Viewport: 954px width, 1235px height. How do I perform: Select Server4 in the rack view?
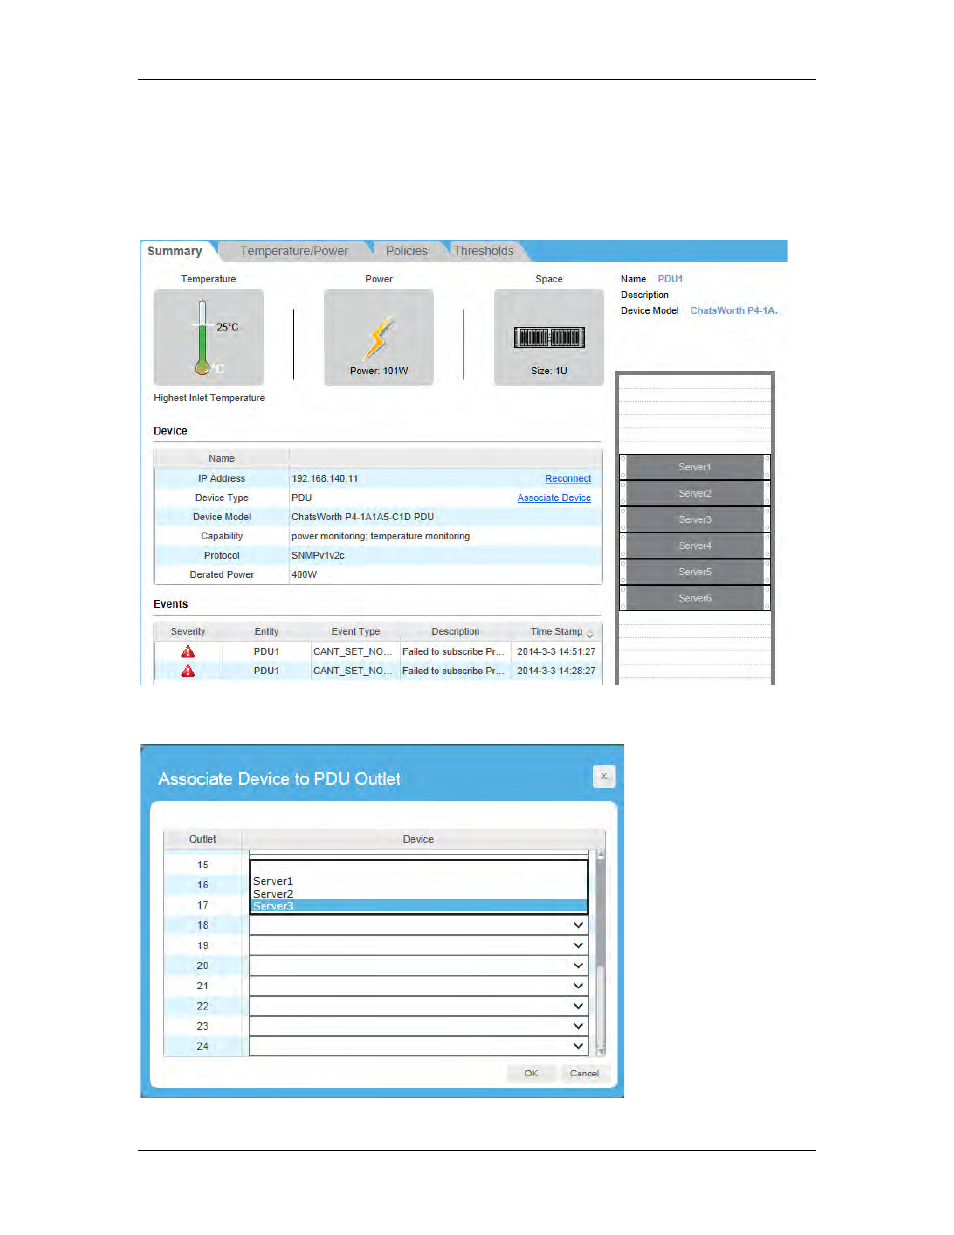pyautogui.click(x=695, y=546)
